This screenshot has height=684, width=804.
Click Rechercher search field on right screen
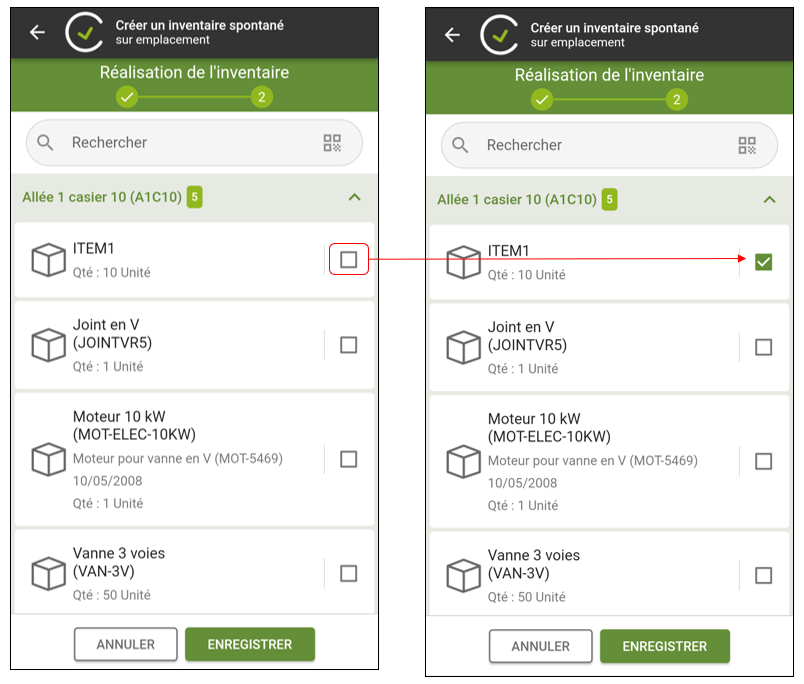pos(609,145)
